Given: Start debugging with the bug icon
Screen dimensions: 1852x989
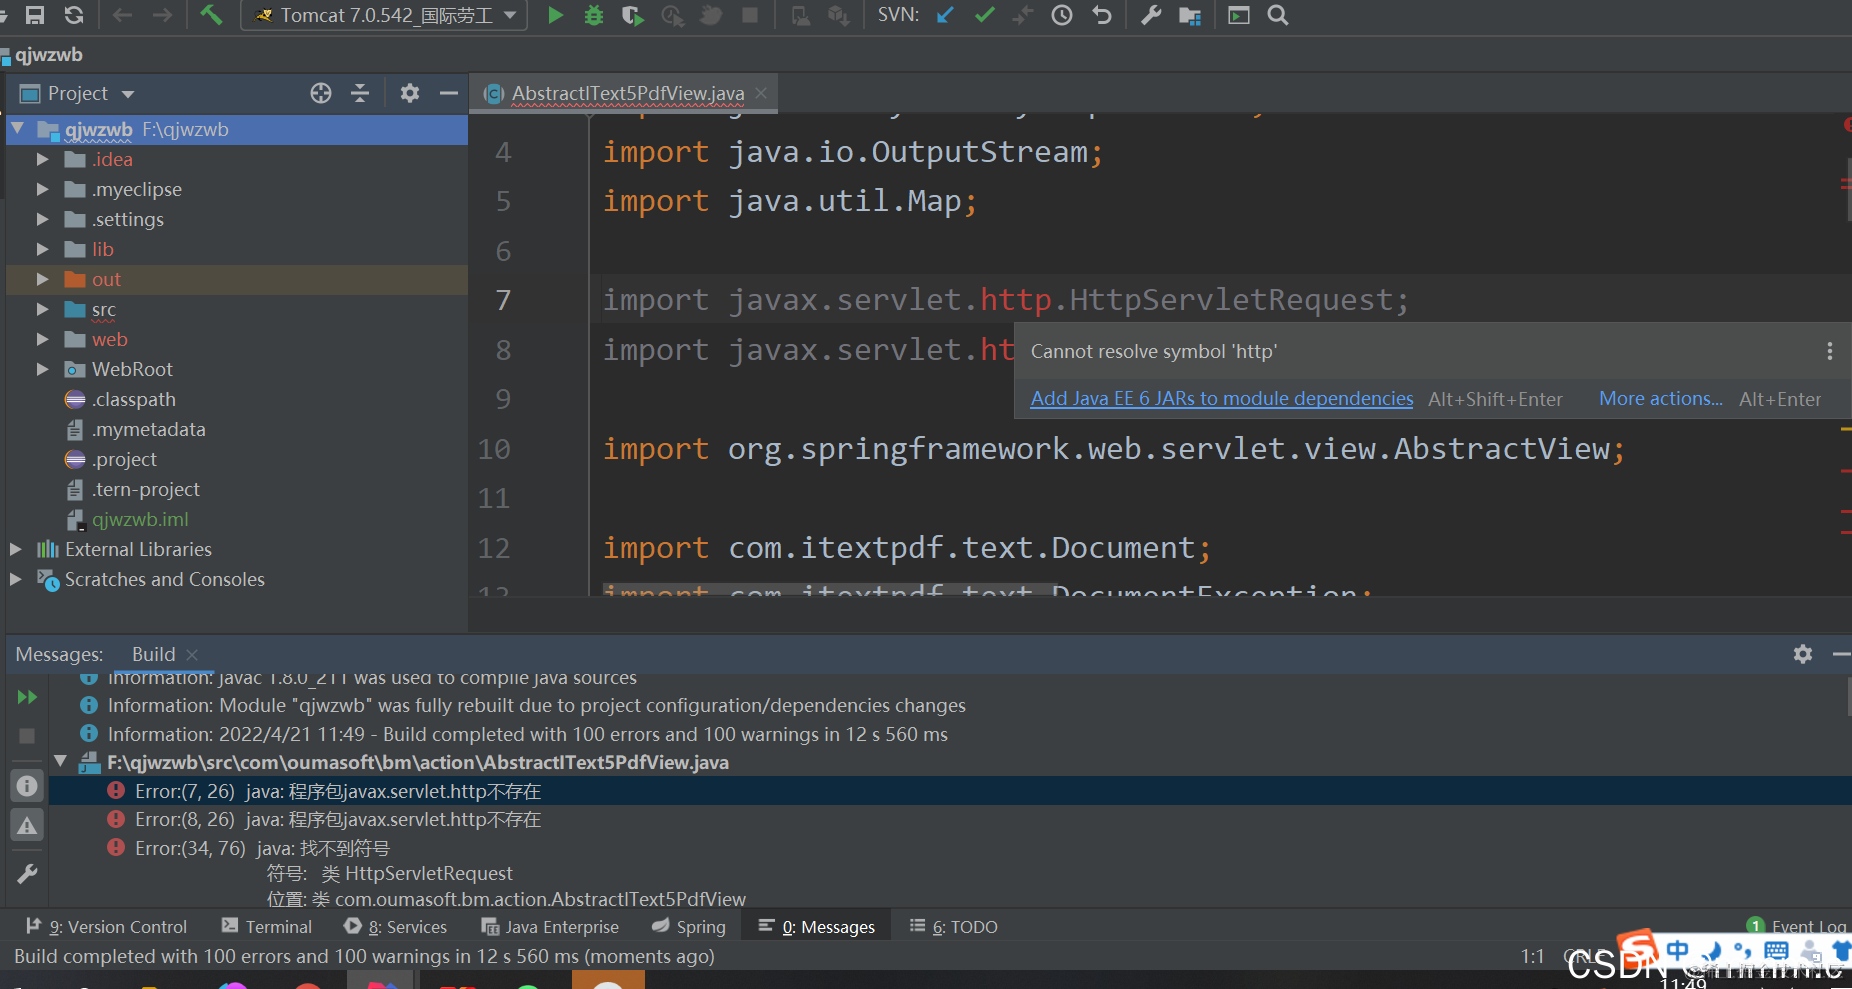Looking at the screenshot, I should click(594, 15).
